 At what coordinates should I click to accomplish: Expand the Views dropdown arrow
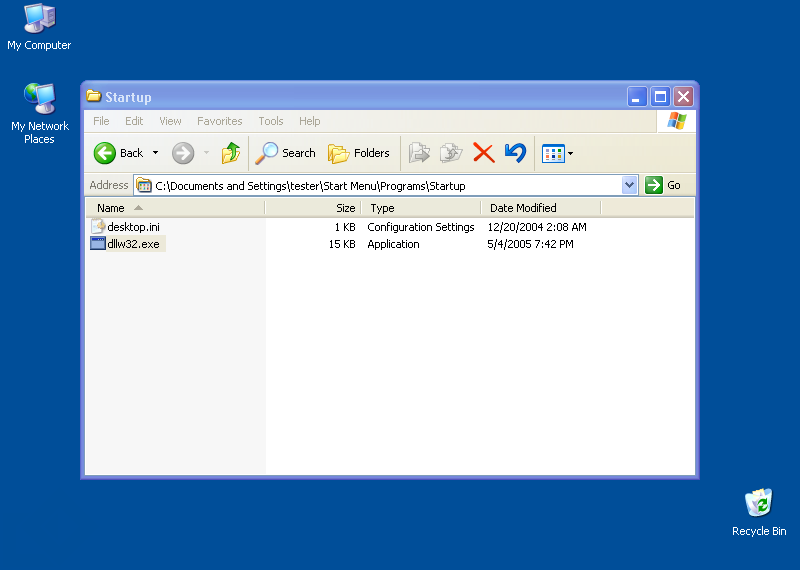tap(570, 153)
